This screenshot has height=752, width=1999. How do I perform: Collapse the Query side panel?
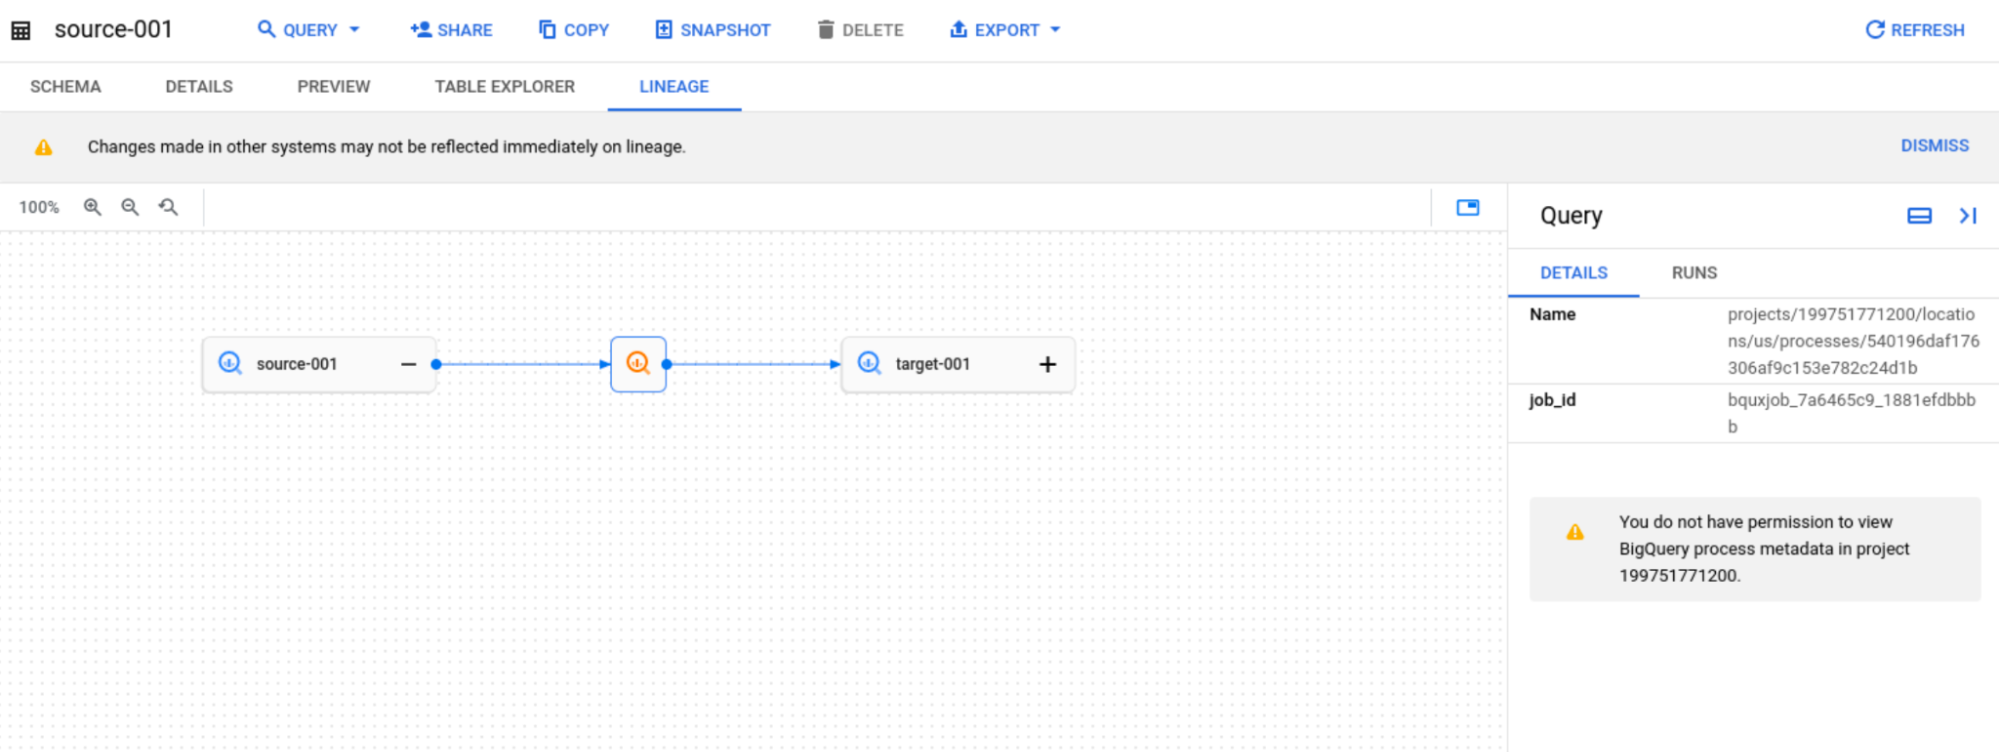click(1968, 215)
